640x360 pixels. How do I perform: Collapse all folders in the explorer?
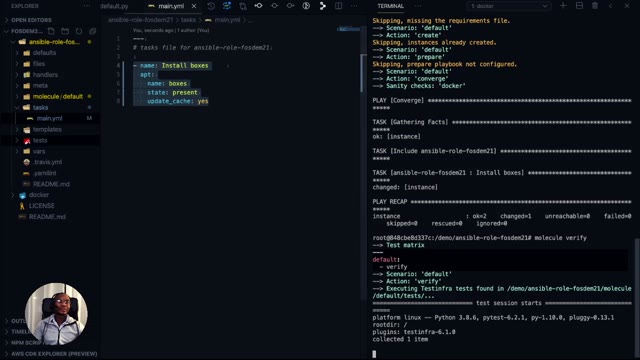coord(93,31)
